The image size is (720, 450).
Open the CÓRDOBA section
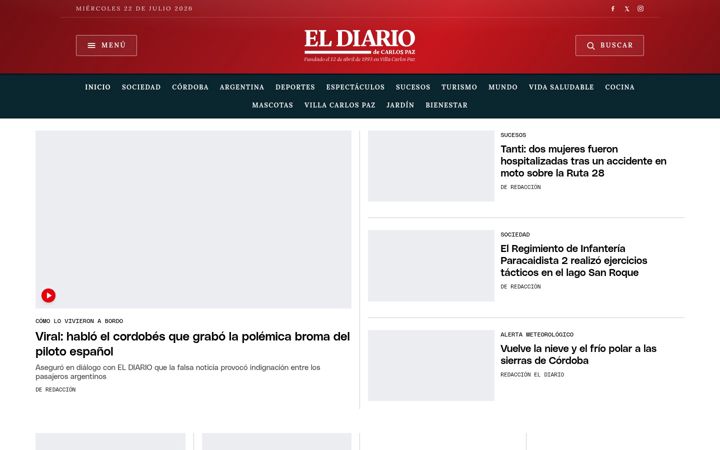(x=190, y=87)
